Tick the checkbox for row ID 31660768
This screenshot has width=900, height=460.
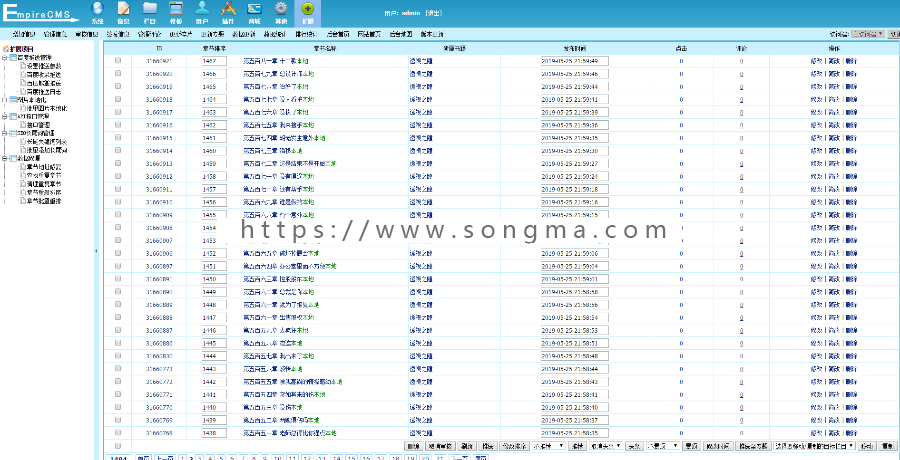click(x=118, y=433)
